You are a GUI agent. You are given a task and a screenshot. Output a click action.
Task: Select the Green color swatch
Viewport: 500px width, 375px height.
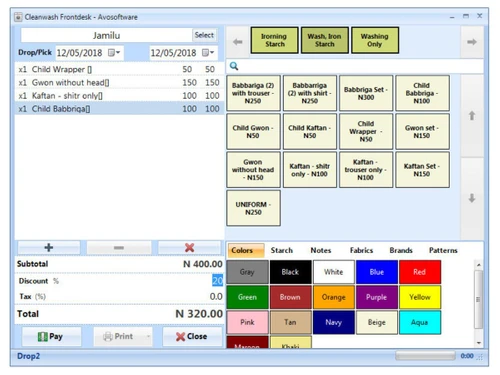click(x=247, y=297)
